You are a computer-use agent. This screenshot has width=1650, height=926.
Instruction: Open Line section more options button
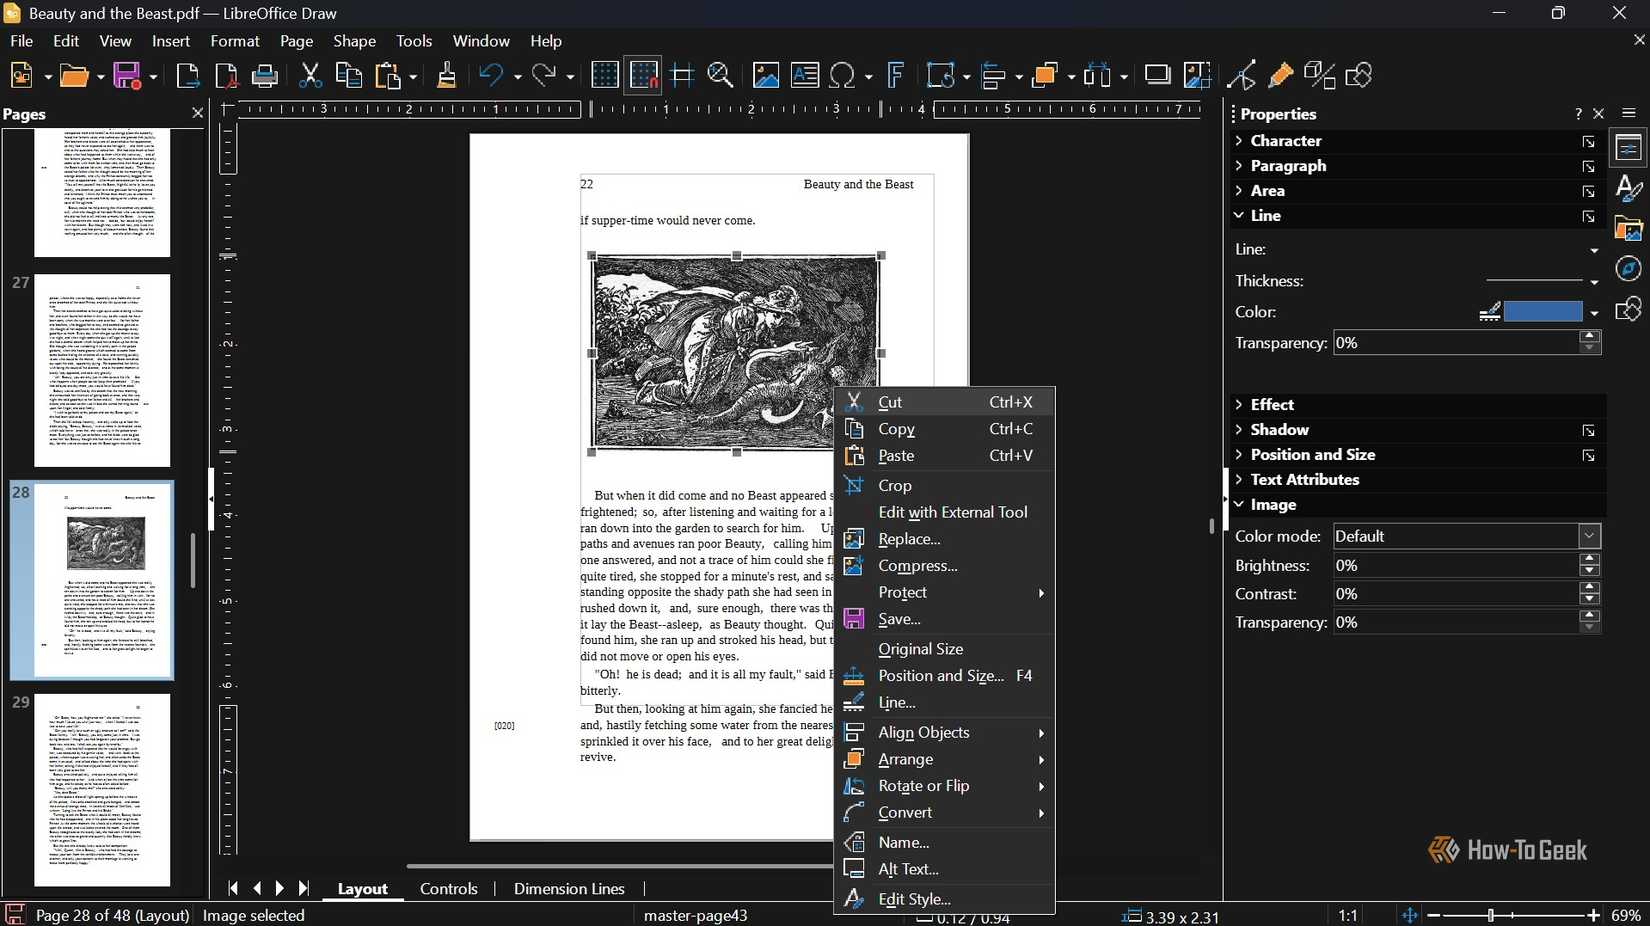pyautogui.click(x=1588, y=217)
